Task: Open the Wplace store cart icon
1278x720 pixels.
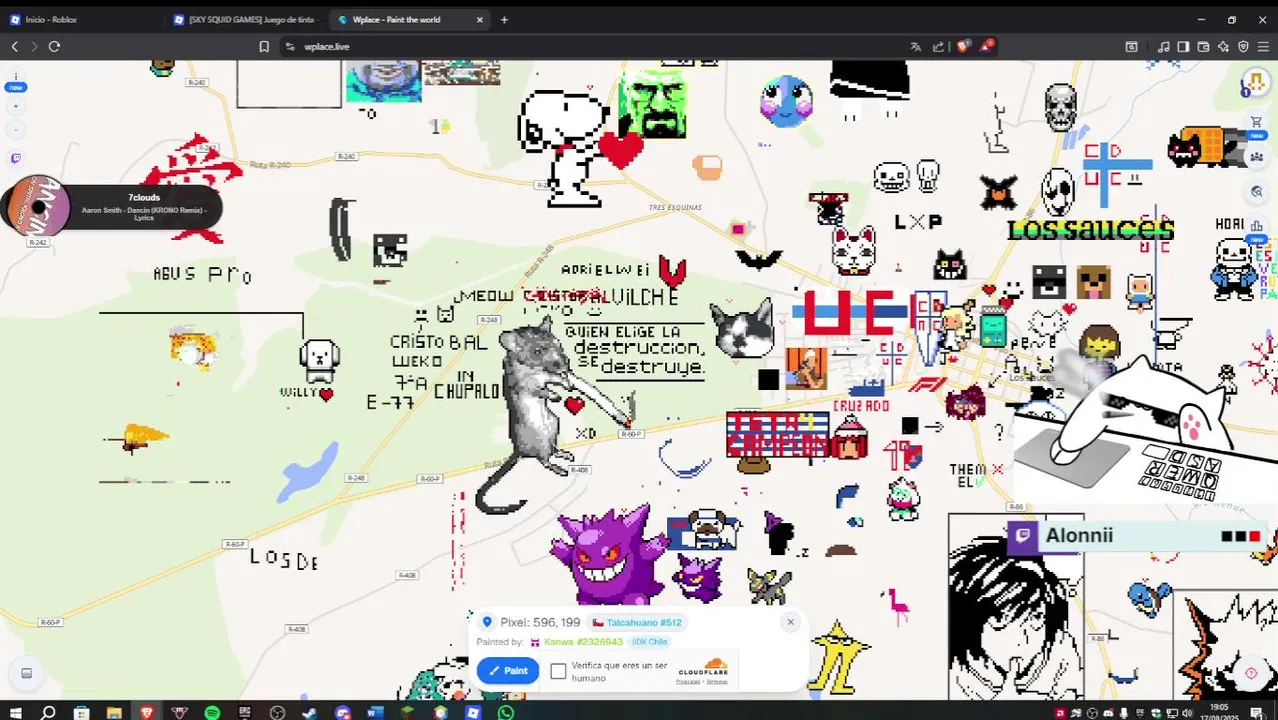Action: [1256, 122]
